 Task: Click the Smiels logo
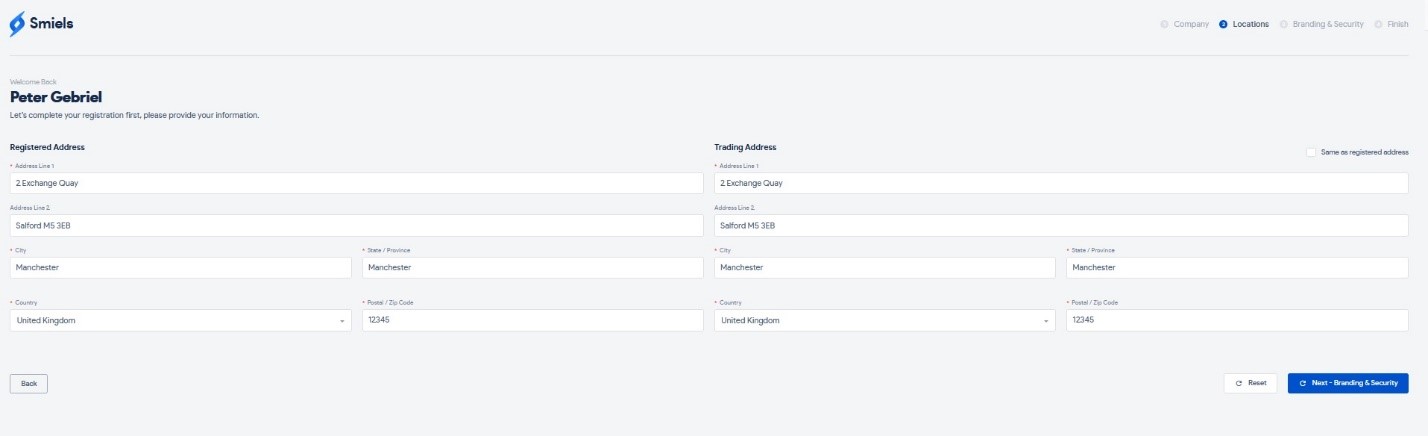(x=41, y=23)
